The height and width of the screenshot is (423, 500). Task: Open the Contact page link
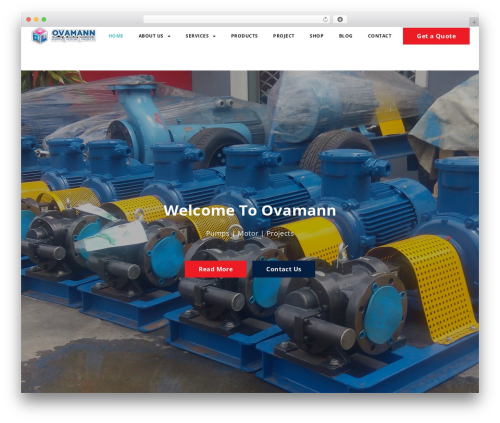point(380,36)
